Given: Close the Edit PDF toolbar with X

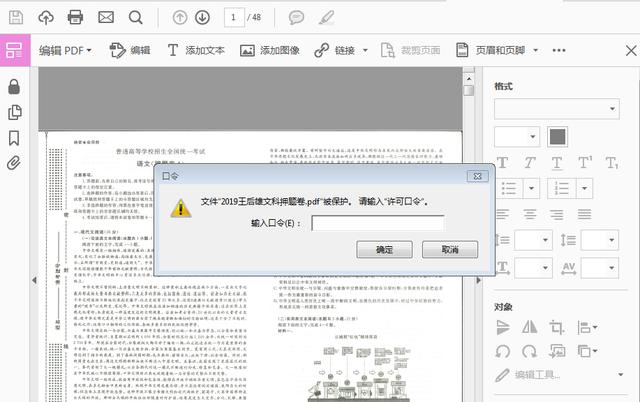Looking at the screenshot, I should [x=631, y=51].
